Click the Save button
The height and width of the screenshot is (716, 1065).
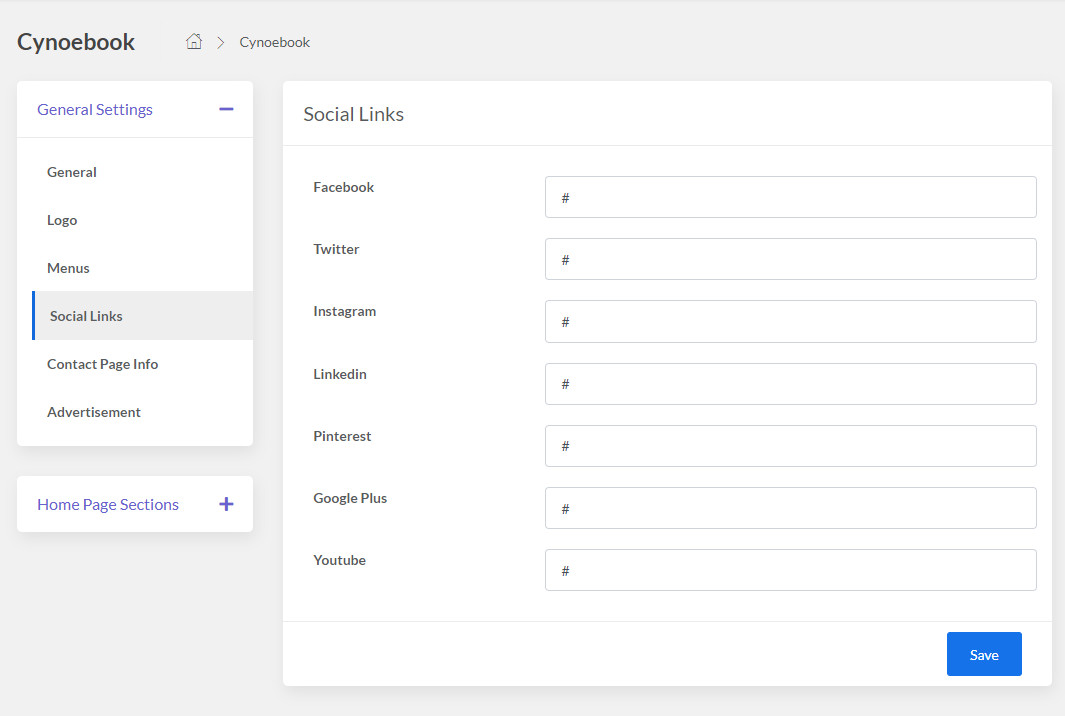pos(984,654)
